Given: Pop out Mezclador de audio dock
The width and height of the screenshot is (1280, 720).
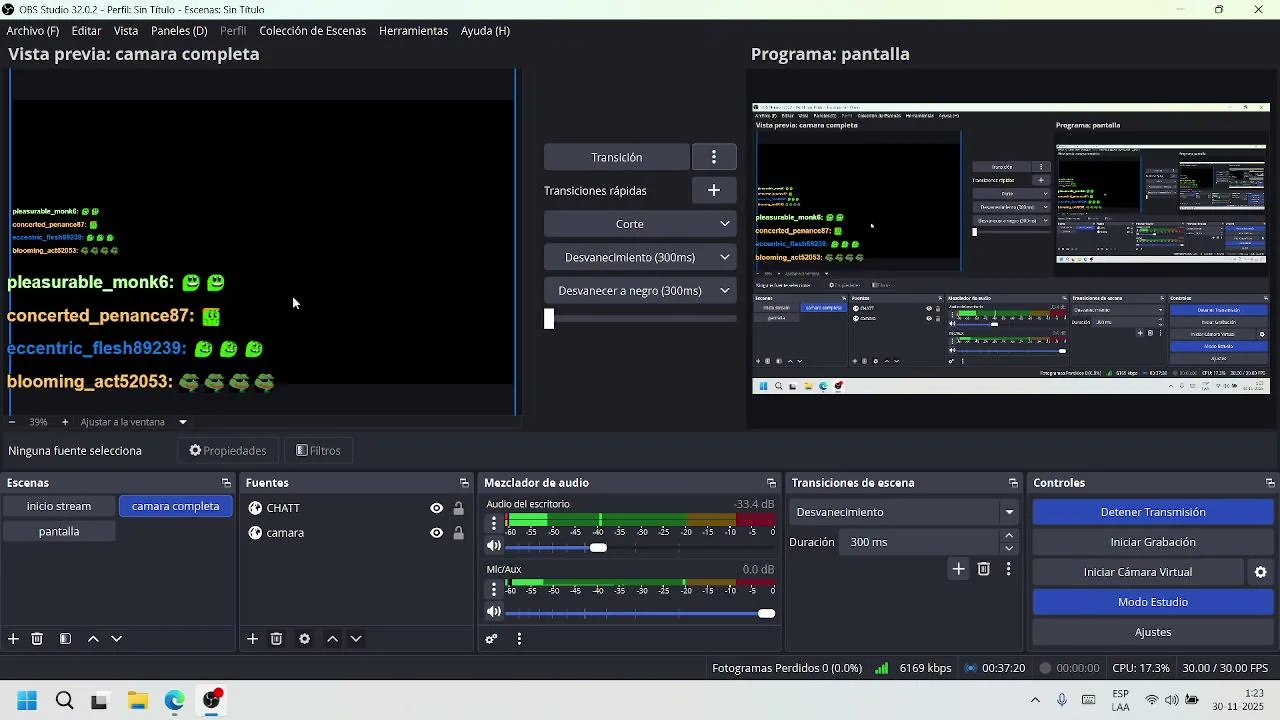Looking at the screenshot, I should coord(771,483).
